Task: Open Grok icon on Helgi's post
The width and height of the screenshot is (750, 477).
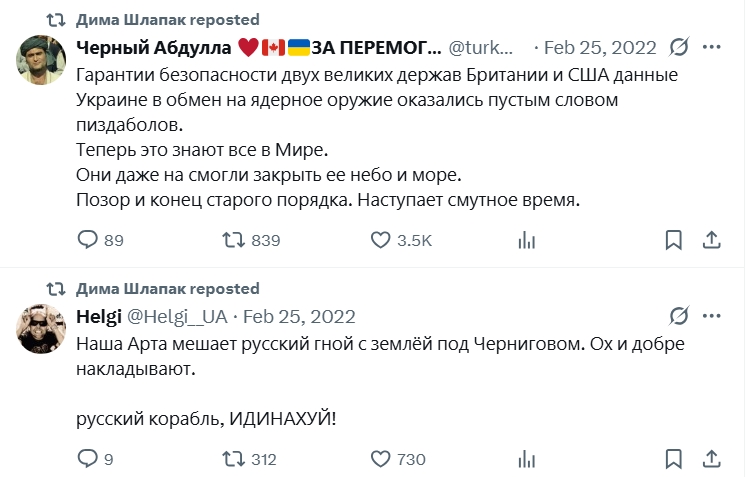Action: 679,316
